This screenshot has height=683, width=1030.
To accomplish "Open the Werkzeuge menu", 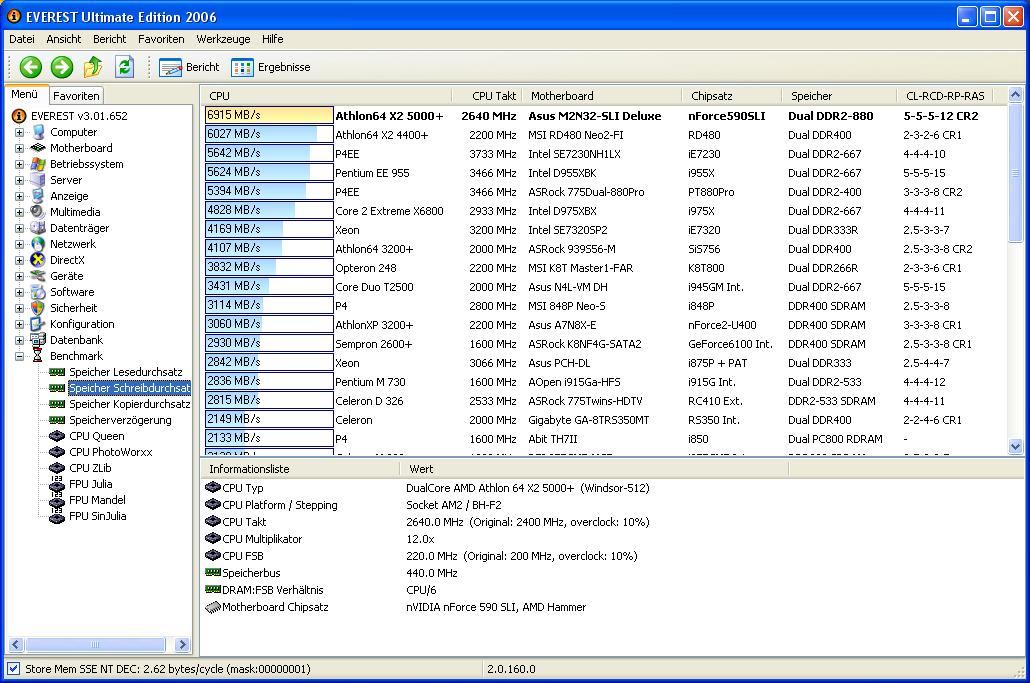I will pos(223,39).
